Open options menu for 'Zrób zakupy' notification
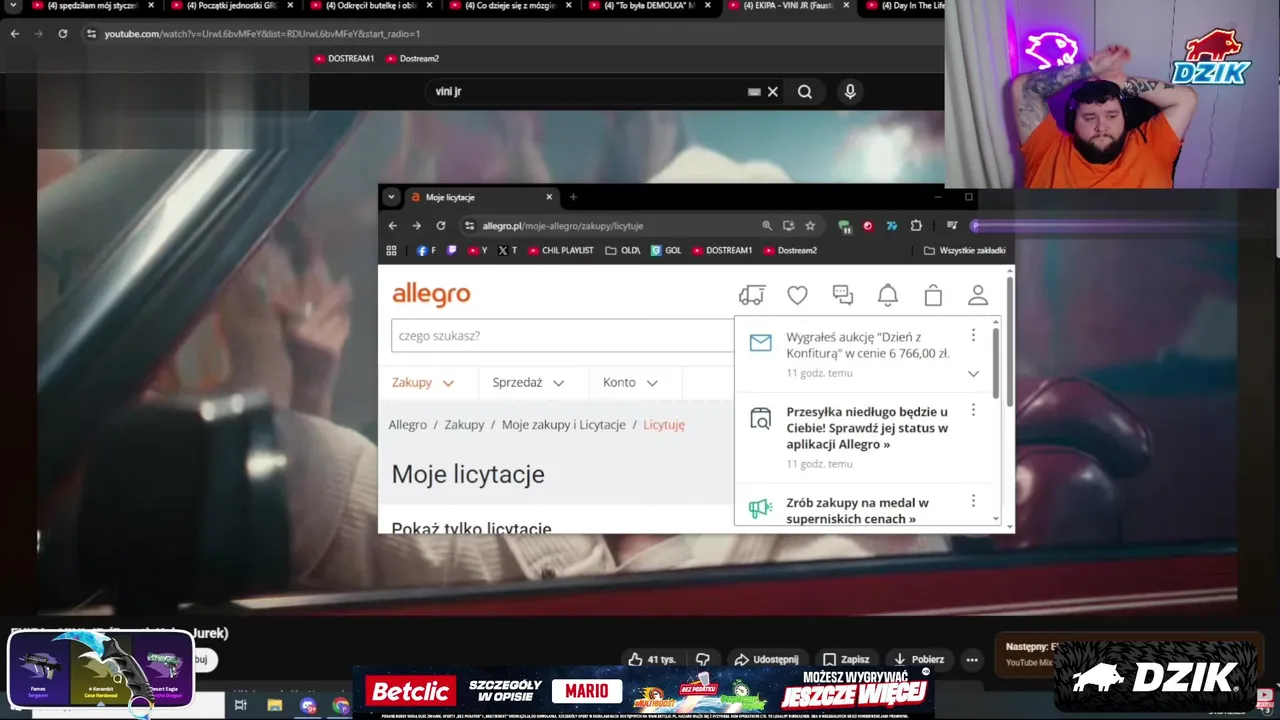Viewport: 1280px width, 720px height. click(x=973, y=501)
